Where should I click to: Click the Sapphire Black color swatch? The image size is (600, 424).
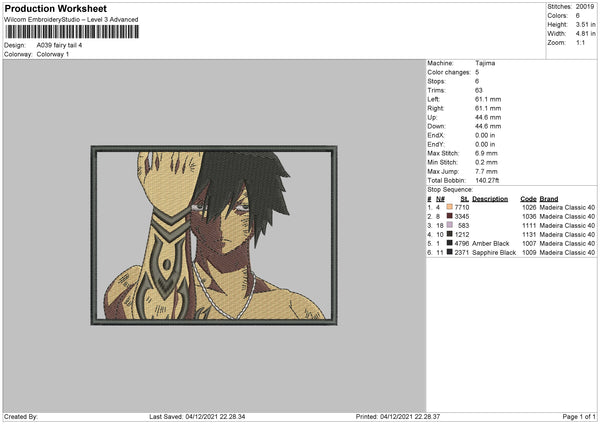[450, 252]
